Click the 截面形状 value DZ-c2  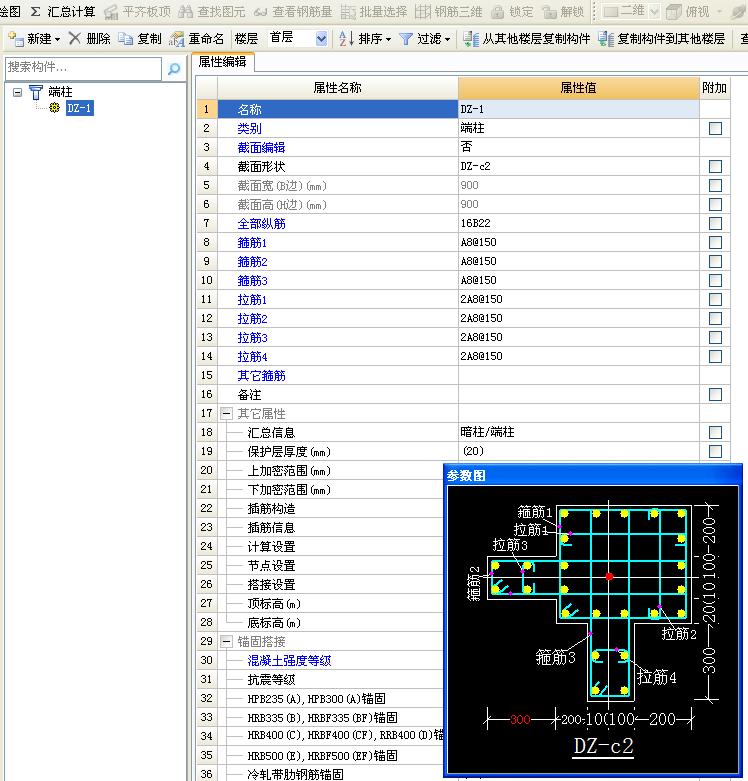(x=578, y=166)
